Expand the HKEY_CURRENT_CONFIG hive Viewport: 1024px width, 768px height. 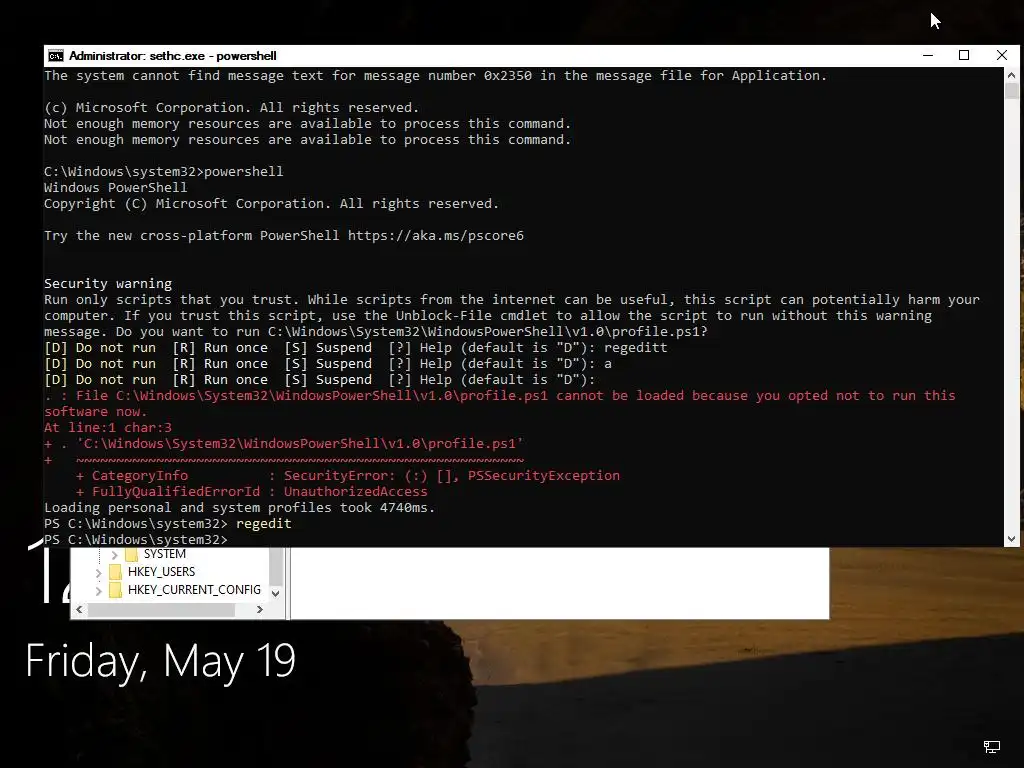tap(99, 590)
